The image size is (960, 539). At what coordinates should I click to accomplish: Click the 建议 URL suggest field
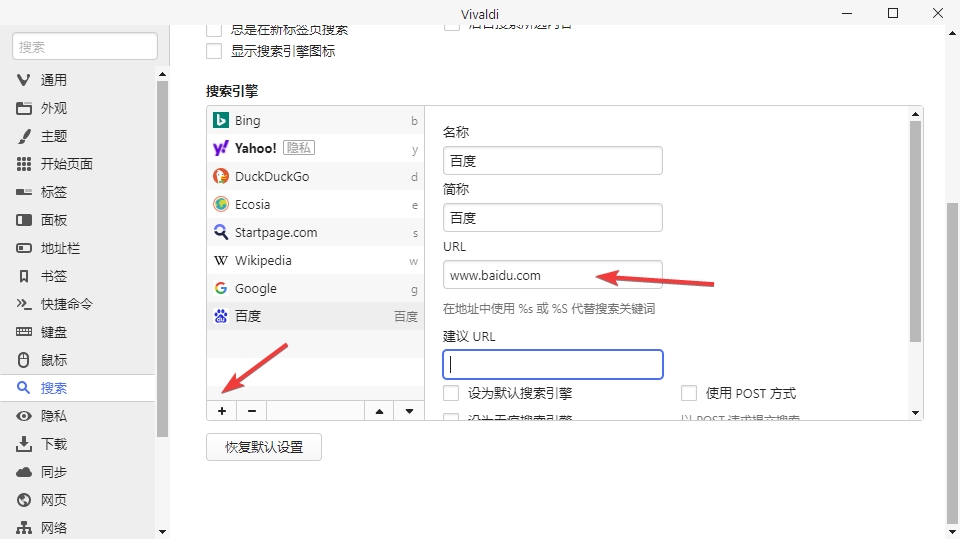tap(553, 364)
